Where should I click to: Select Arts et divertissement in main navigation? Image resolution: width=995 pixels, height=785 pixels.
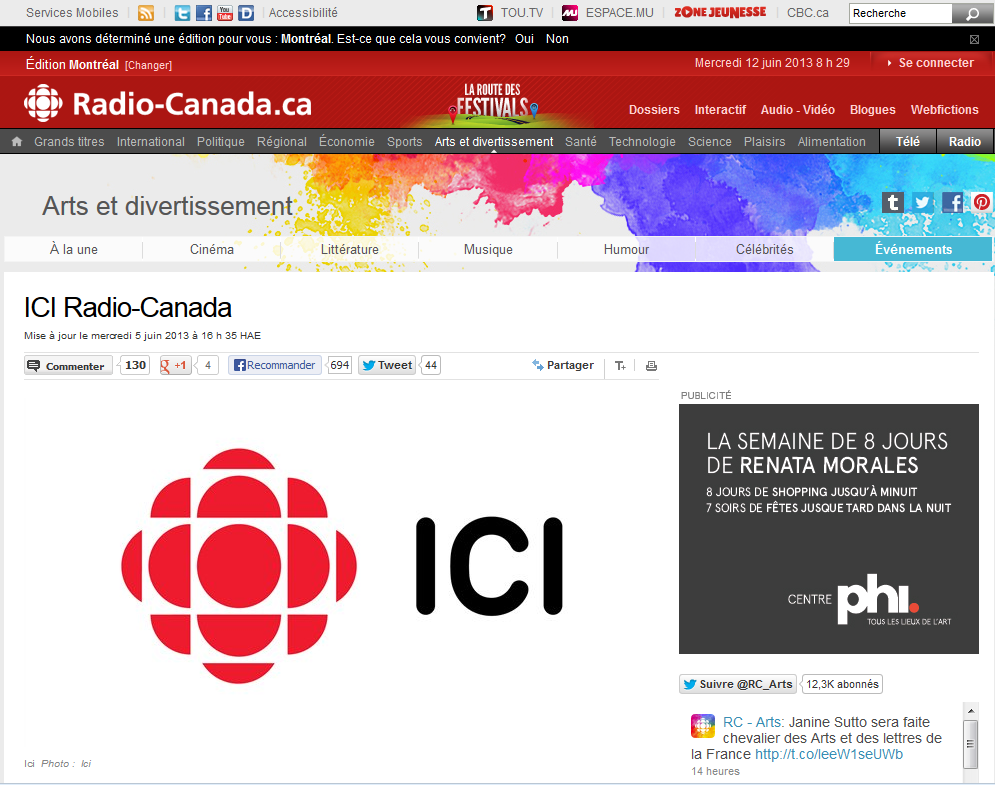[x=494, y=142]
